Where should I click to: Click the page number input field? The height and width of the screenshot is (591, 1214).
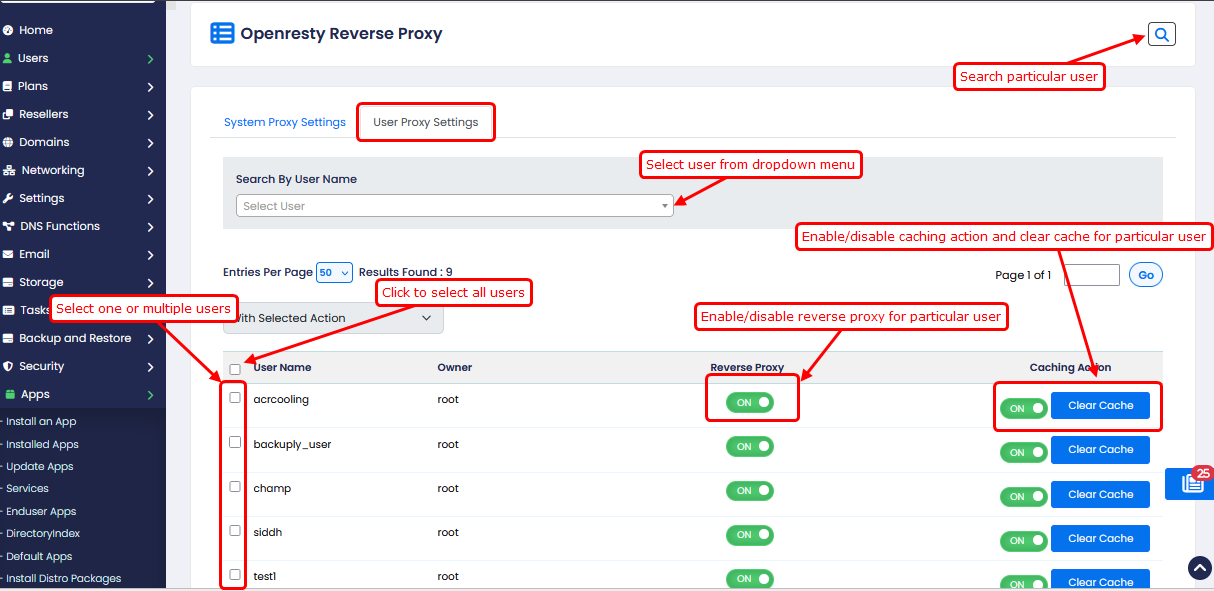pos(1092,275)
